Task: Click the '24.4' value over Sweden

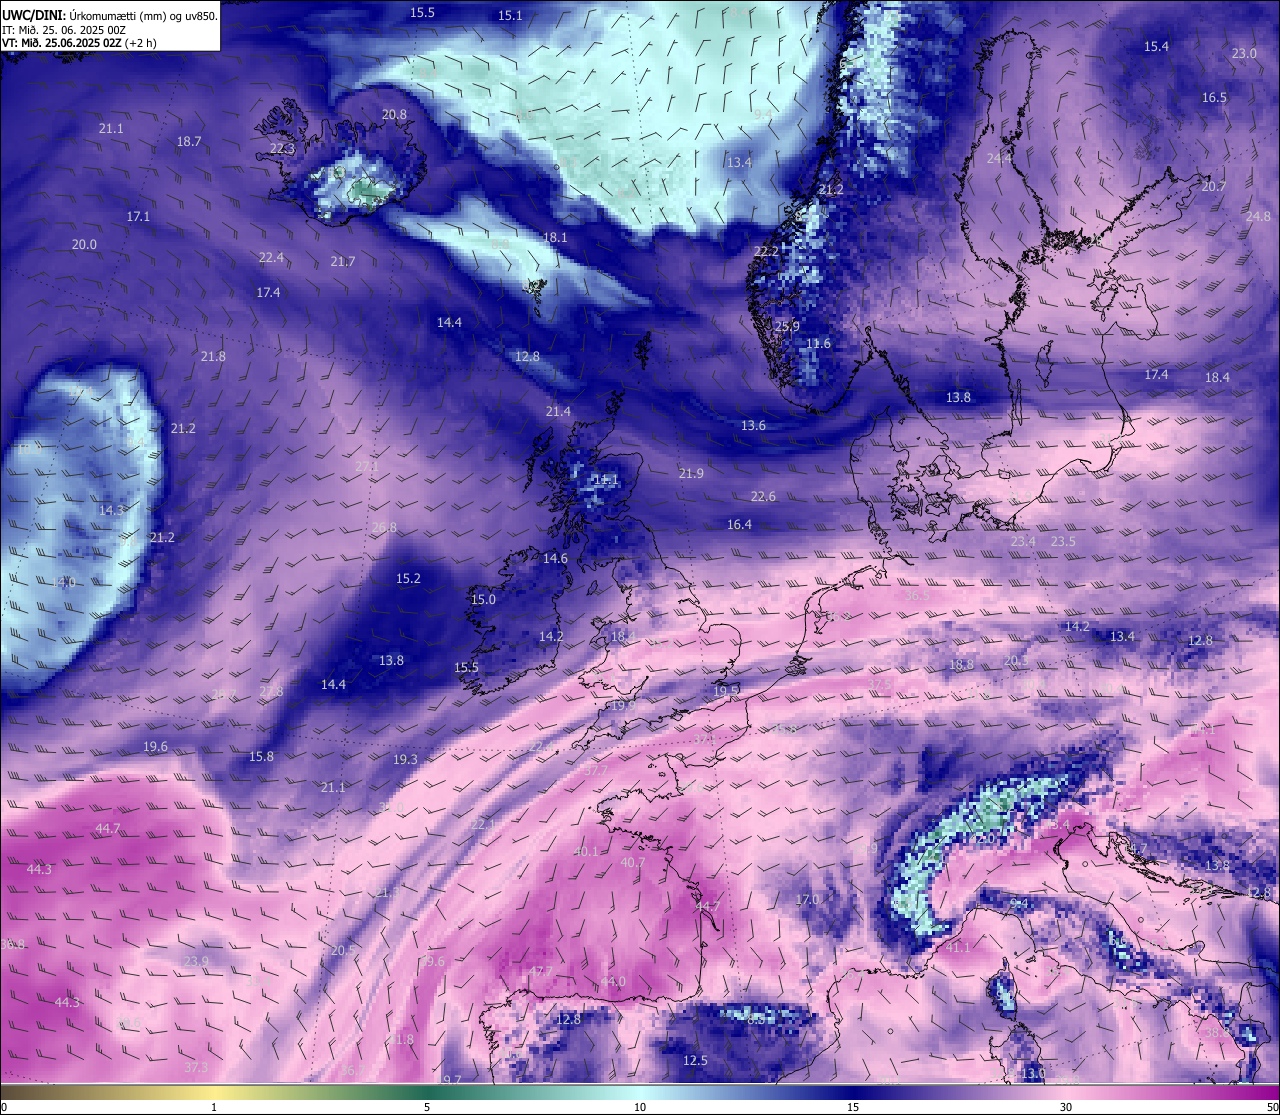Action: (x=999, y=158)
